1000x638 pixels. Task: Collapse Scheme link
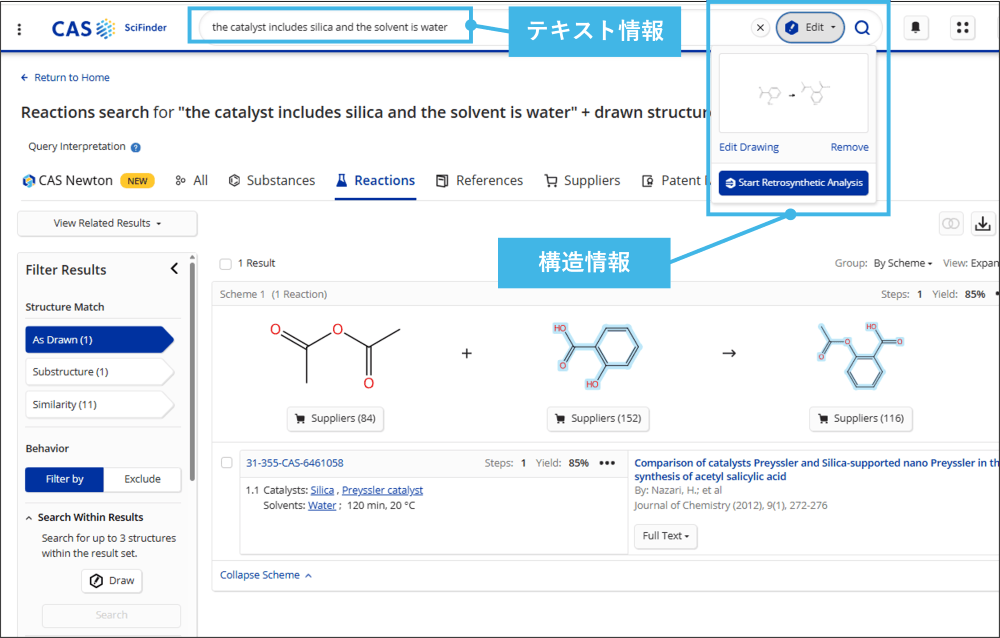265,575
